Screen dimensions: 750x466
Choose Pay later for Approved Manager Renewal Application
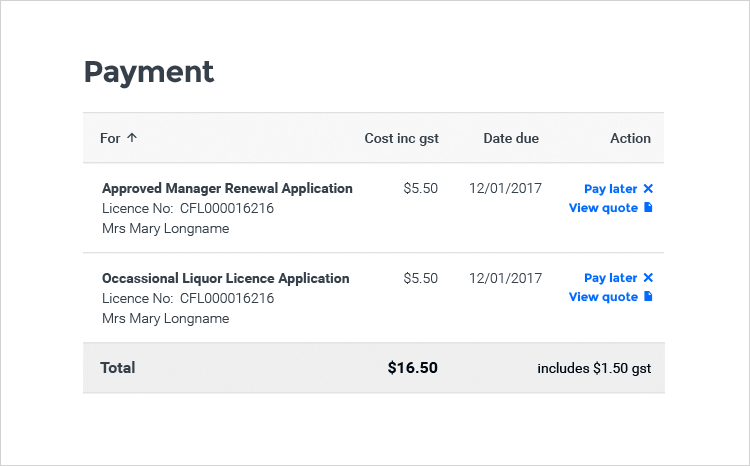[x=610, y=189]
